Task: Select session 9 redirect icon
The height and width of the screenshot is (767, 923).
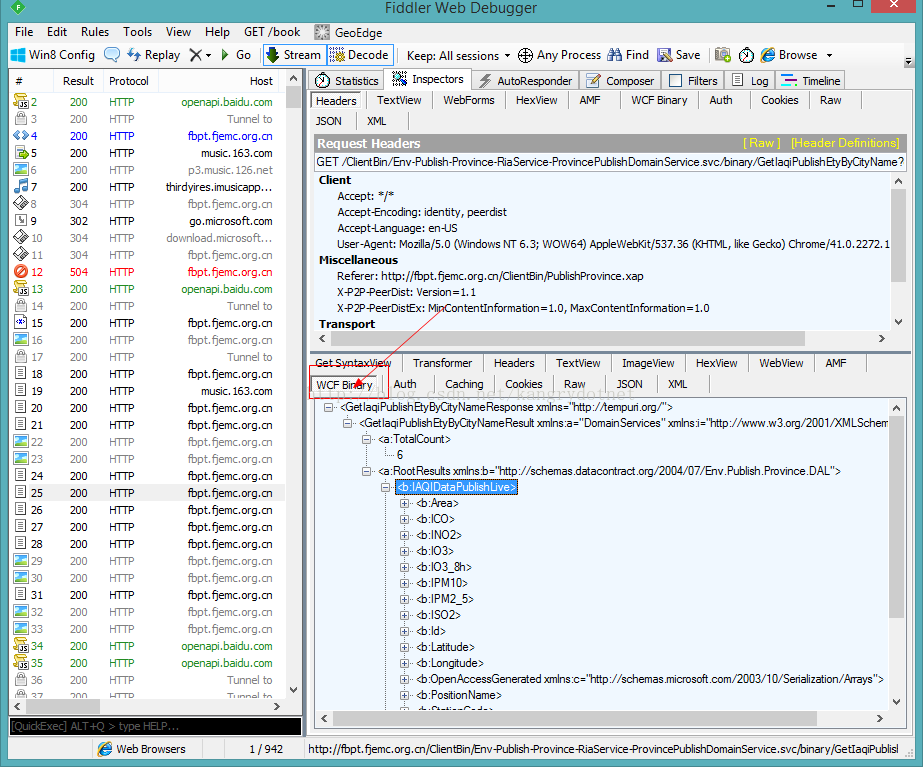Action: [x=21, y=221]
